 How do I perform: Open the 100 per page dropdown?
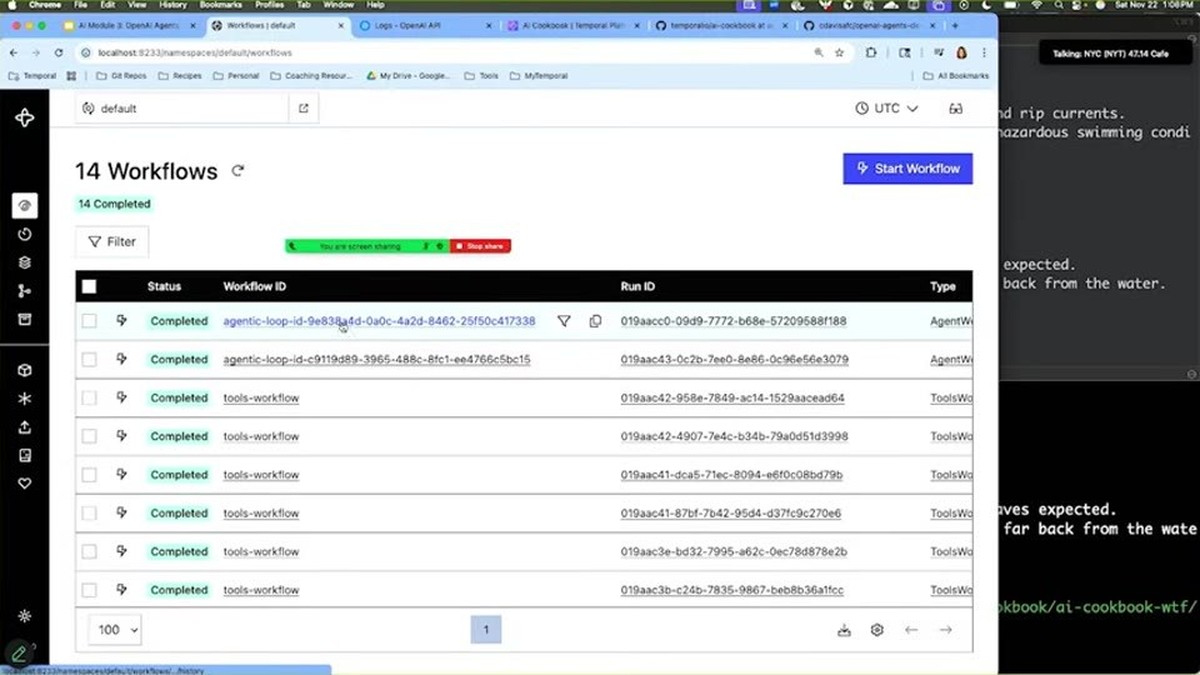(116, 630)
